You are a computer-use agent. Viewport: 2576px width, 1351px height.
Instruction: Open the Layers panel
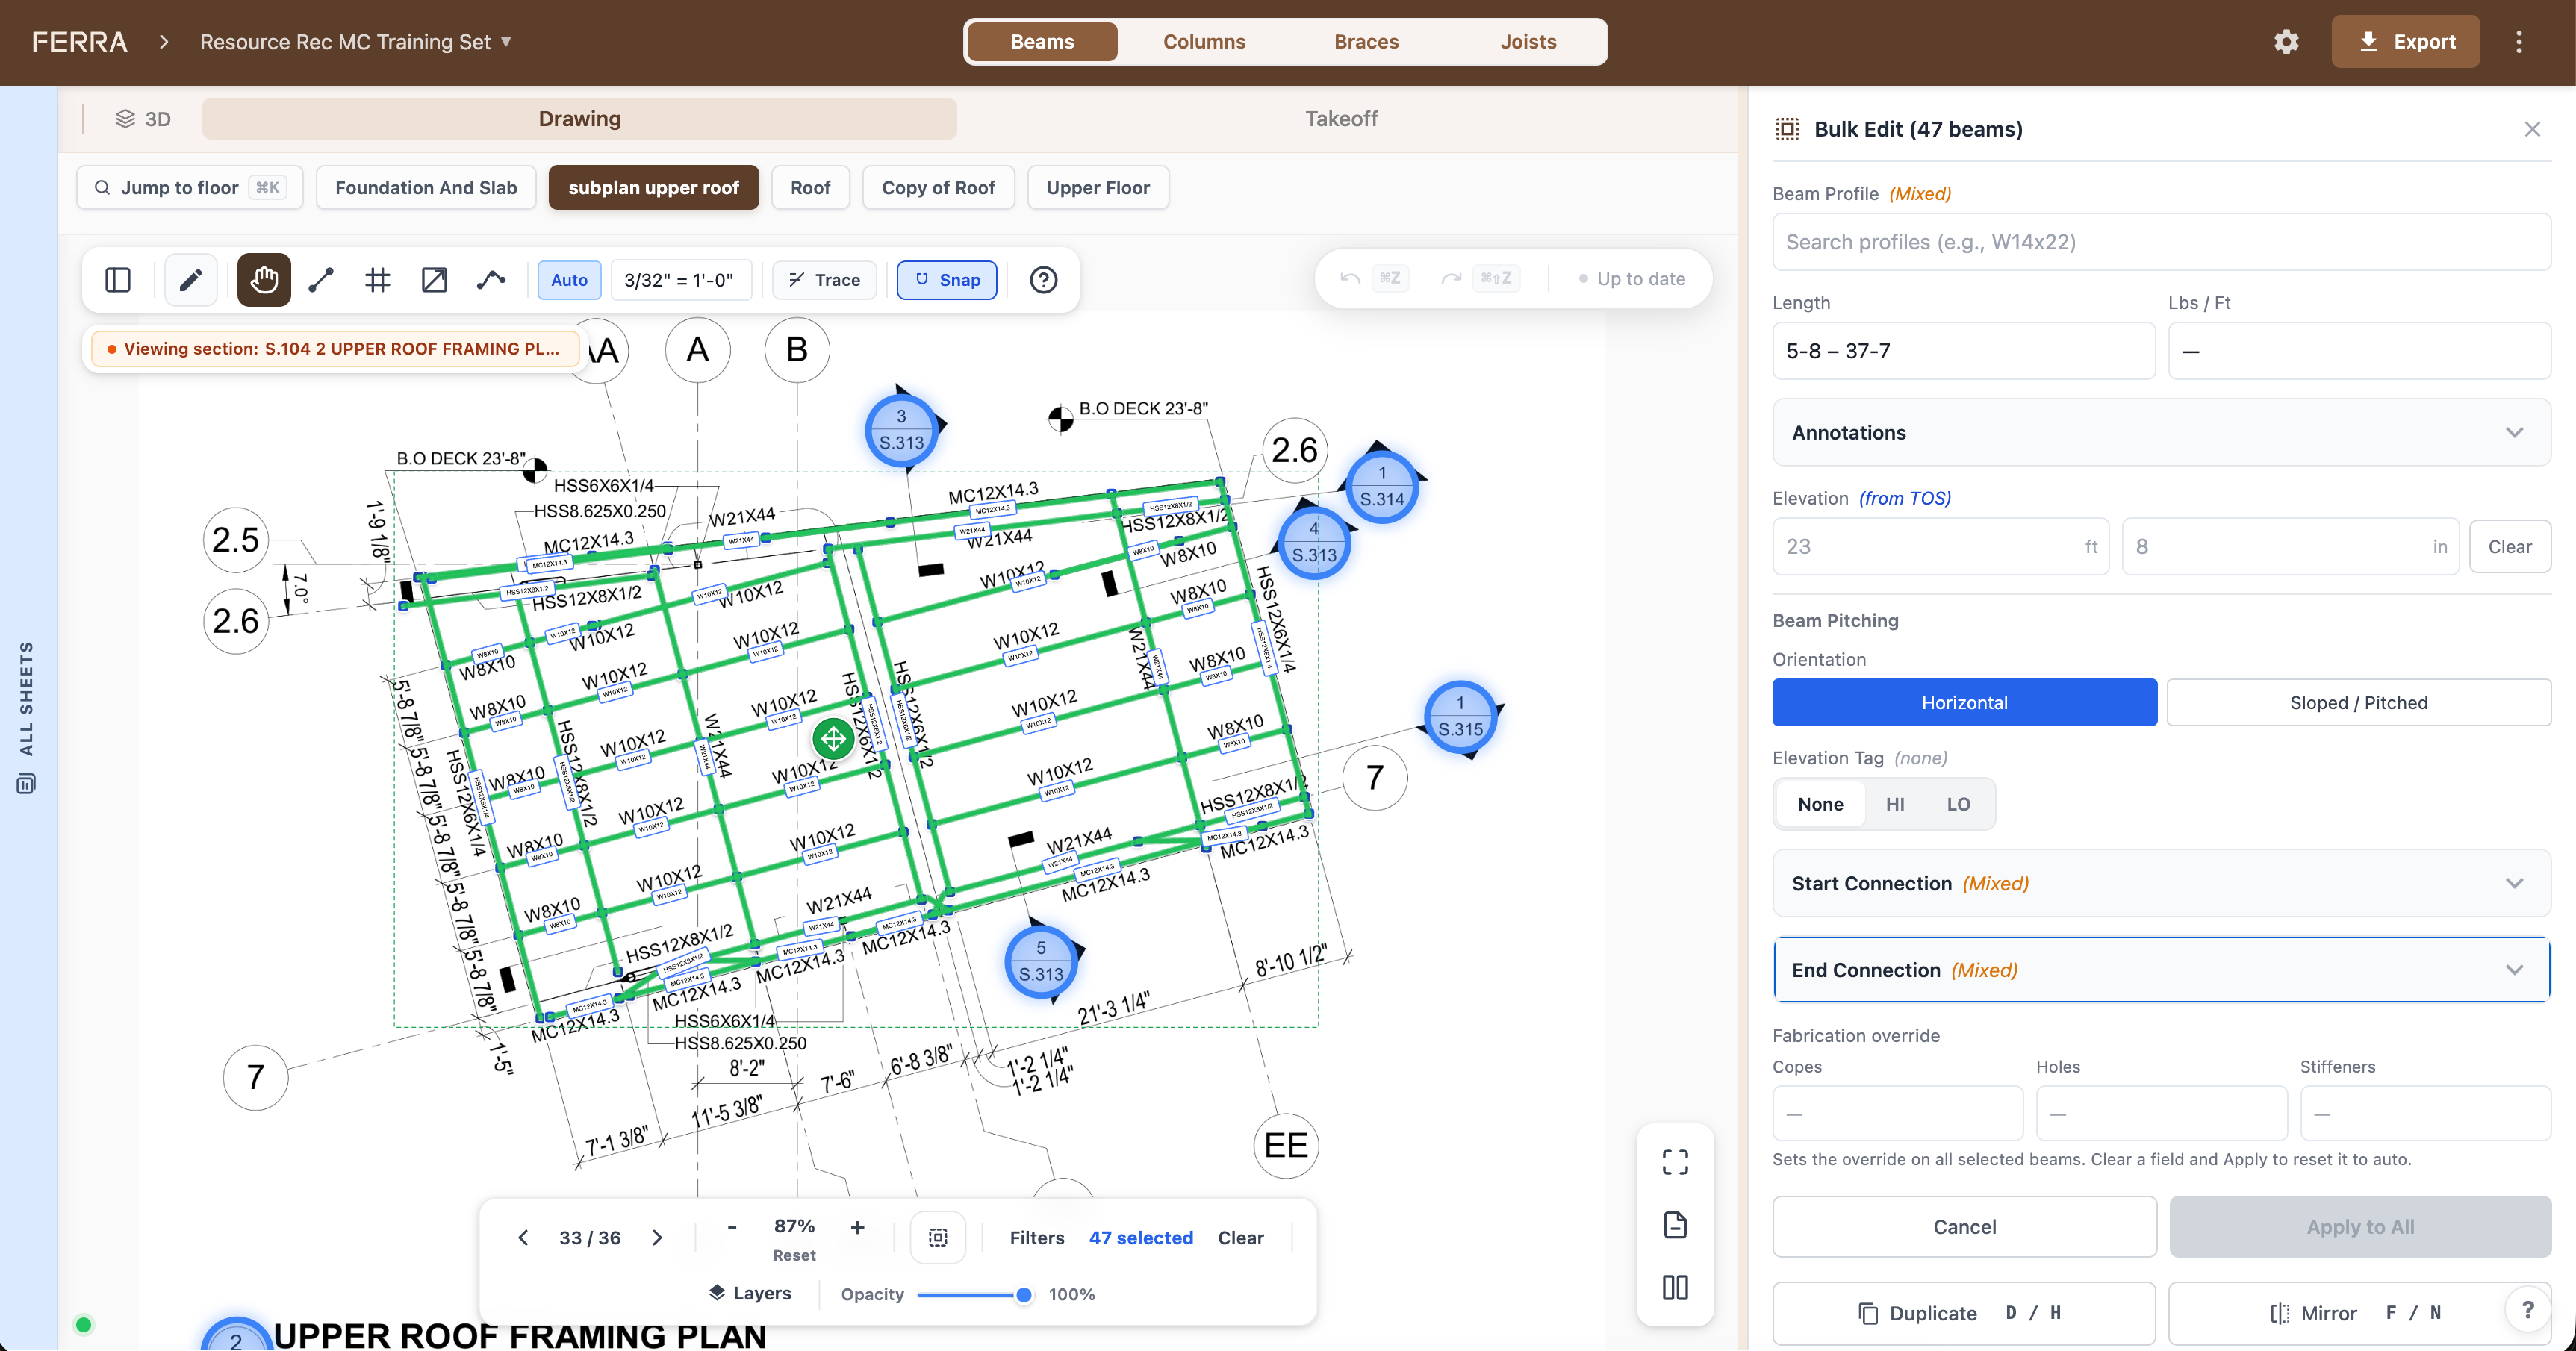(x=750, y=1293)
